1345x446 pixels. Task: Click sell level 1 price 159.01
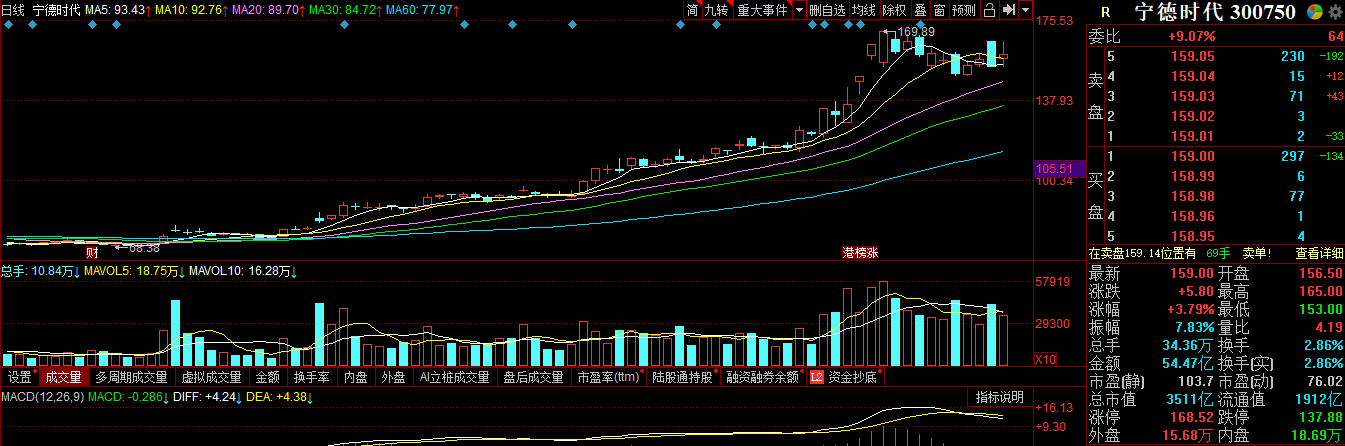coord(1192,136)
